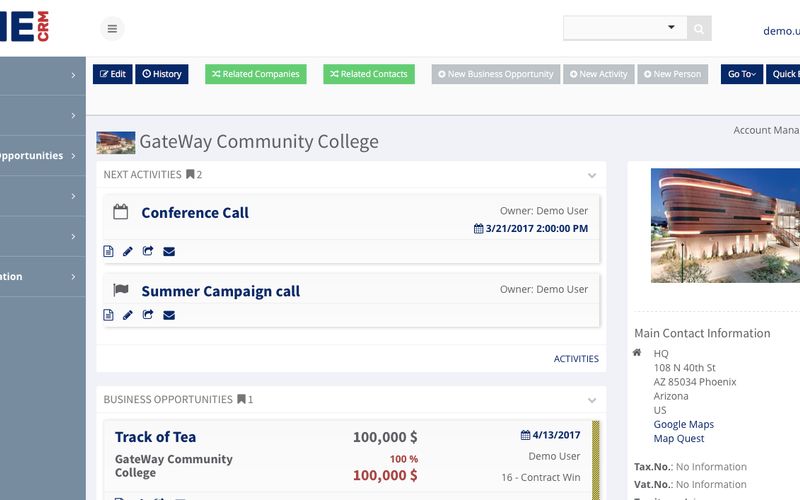This screenshot has height=500, width=800.
Task: Email the Summer Campaign call activity
Action: pyautogui.click(x=169, y=315)
